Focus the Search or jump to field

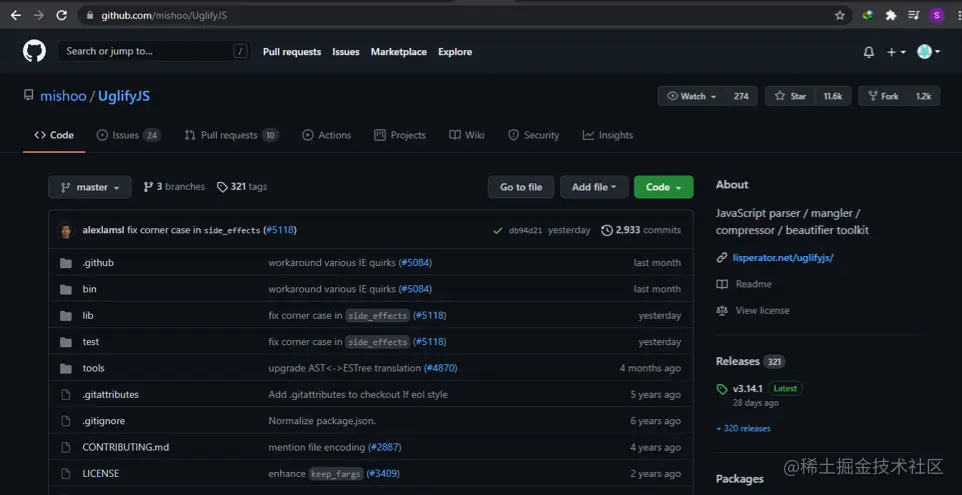153,52
